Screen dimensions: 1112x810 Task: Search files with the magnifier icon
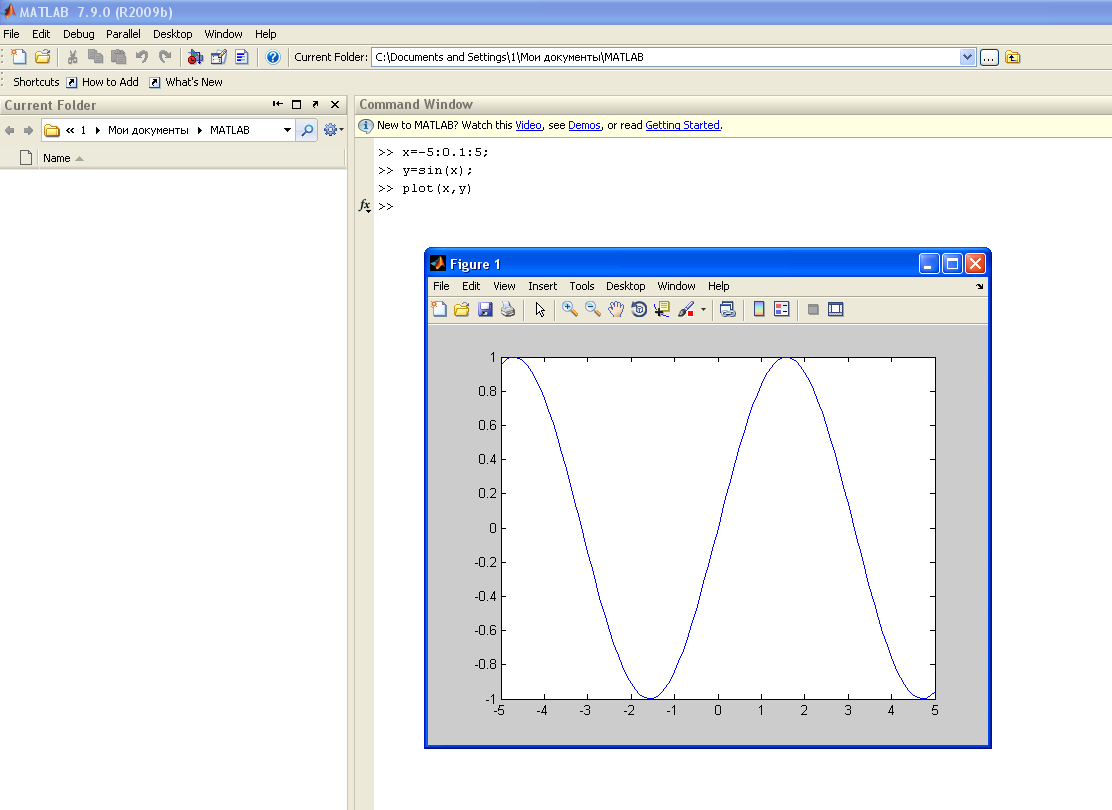tap(307, 130)
